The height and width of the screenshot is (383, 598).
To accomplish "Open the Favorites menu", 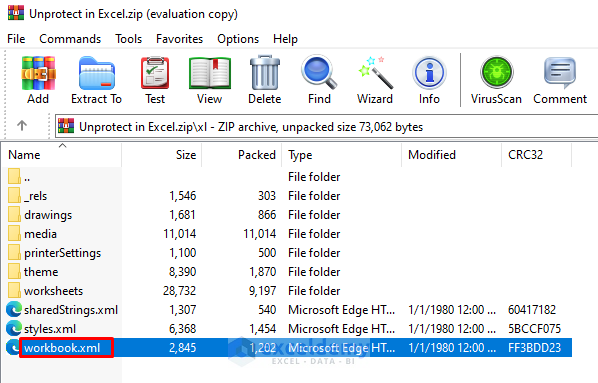I will click(179, 39).
